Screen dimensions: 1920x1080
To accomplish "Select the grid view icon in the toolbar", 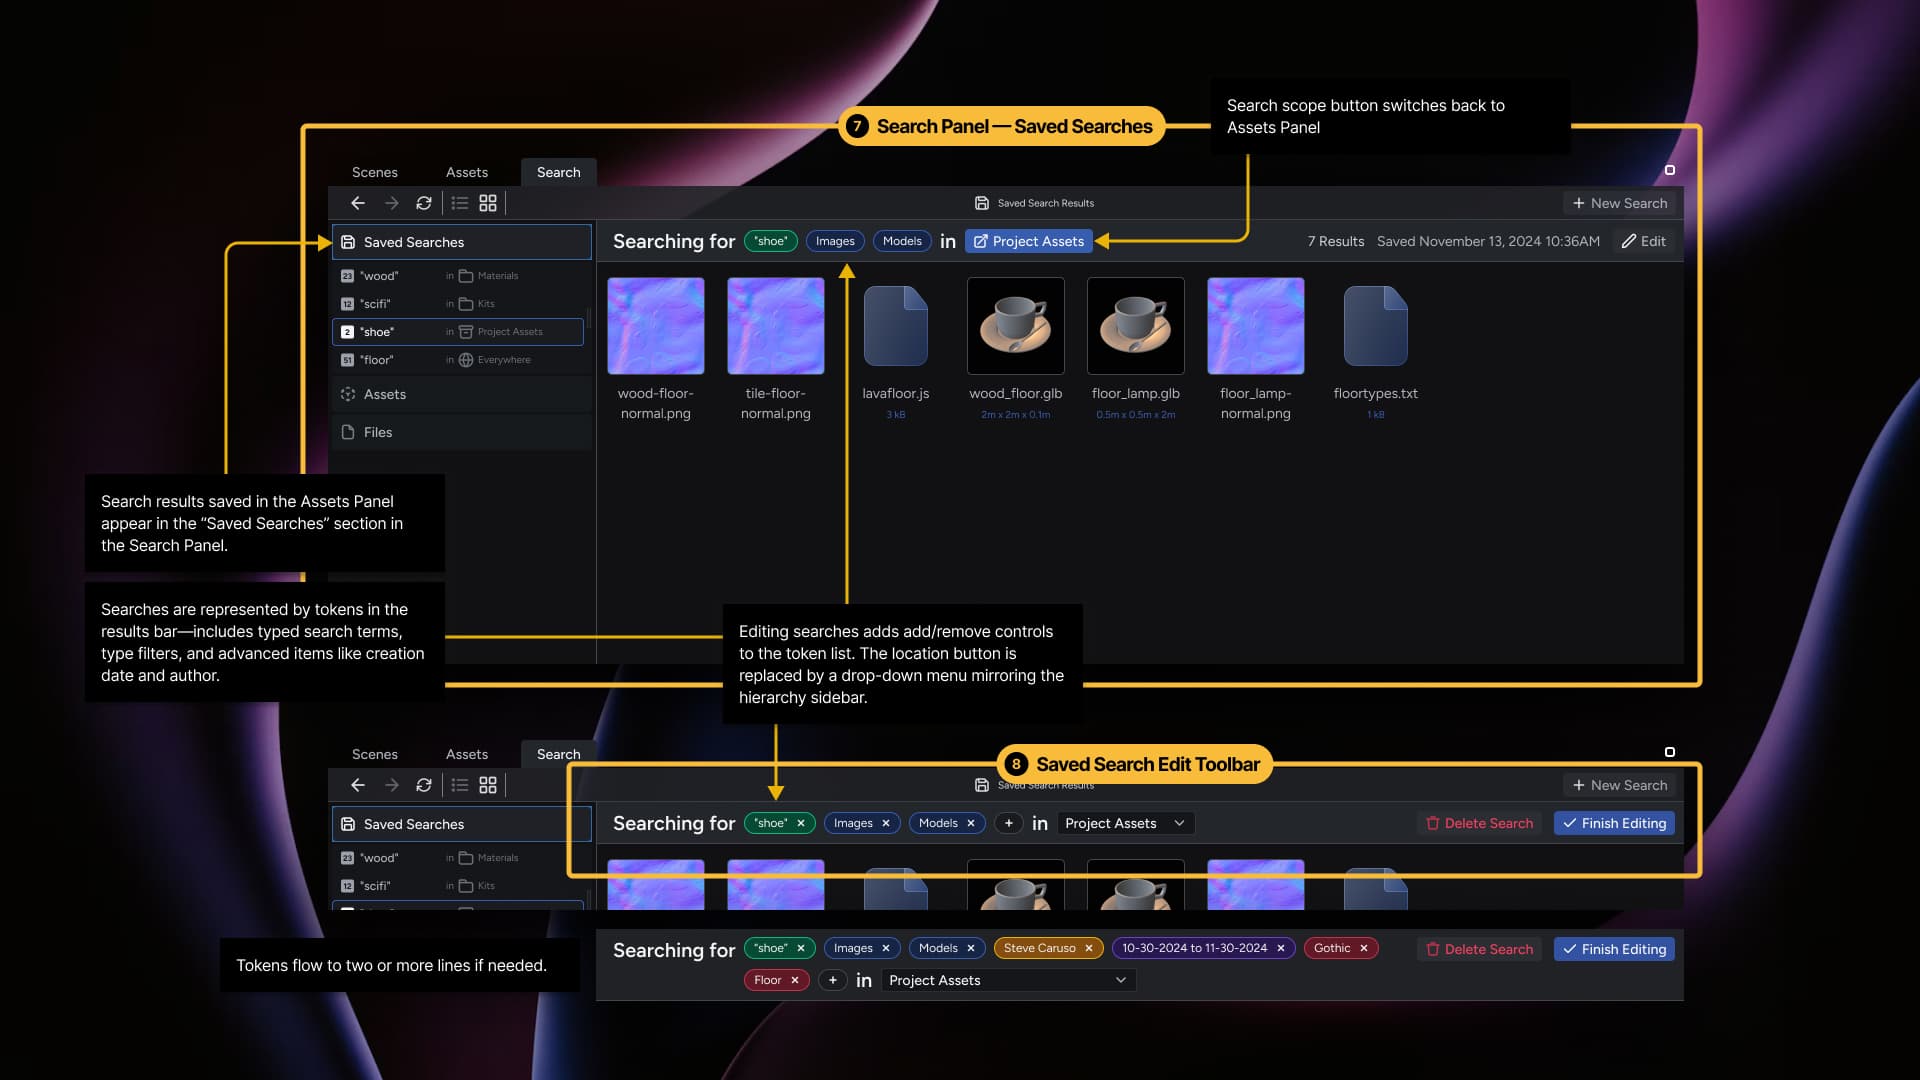I will click(x=489, y=203).
